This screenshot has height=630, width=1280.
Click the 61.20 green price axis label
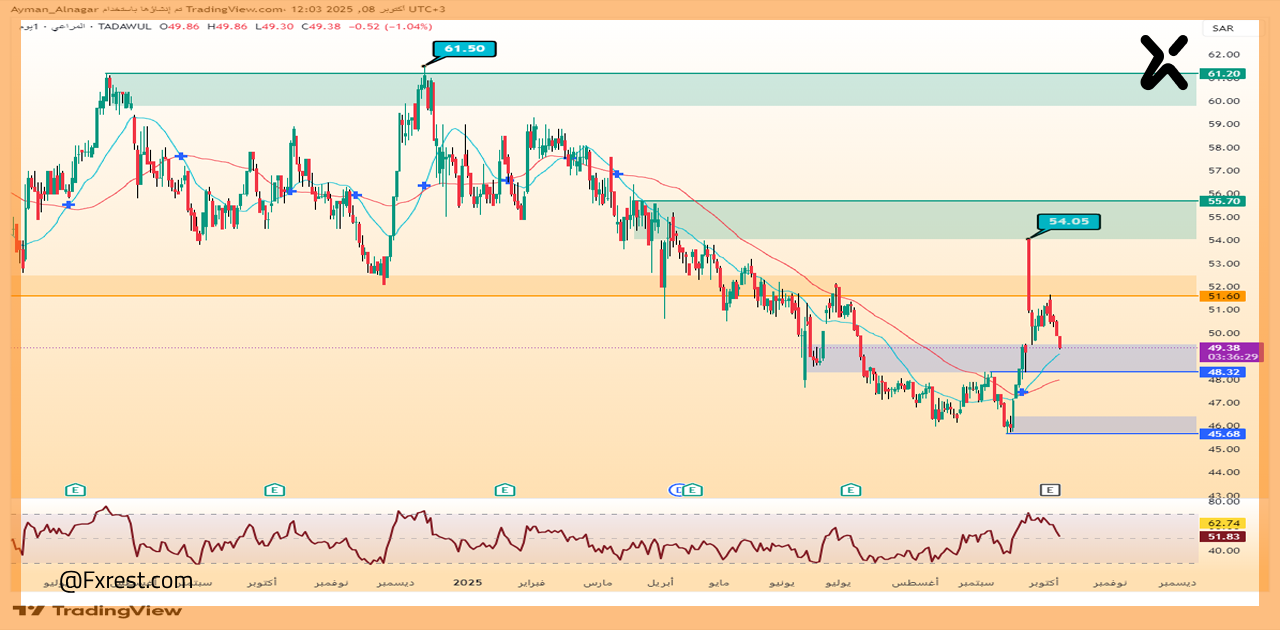[1224, 74]
